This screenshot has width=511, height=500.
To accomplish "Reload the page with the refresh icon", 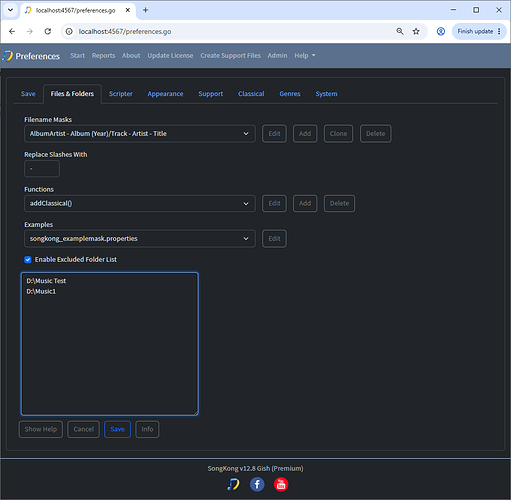I will [x=48, y=31].
